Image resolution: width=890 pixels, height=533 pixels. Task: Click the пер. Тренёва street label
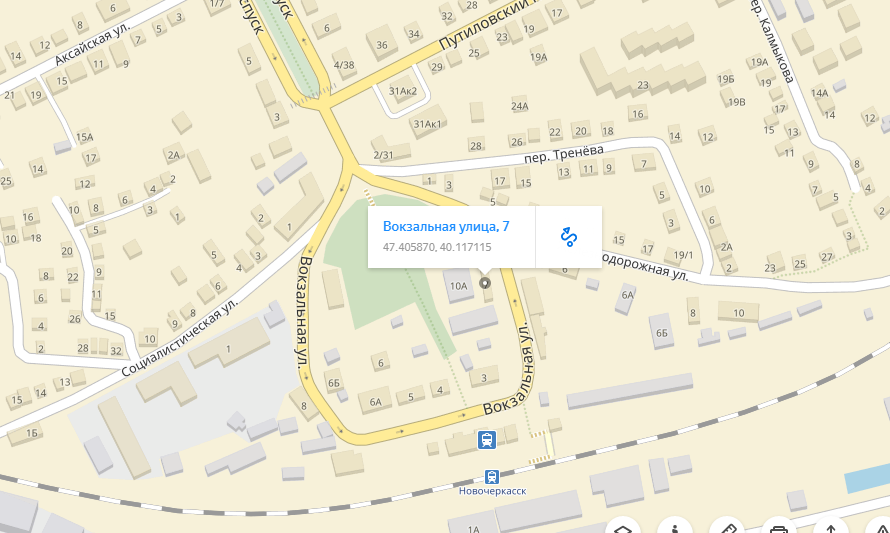(x=564, y=153)
